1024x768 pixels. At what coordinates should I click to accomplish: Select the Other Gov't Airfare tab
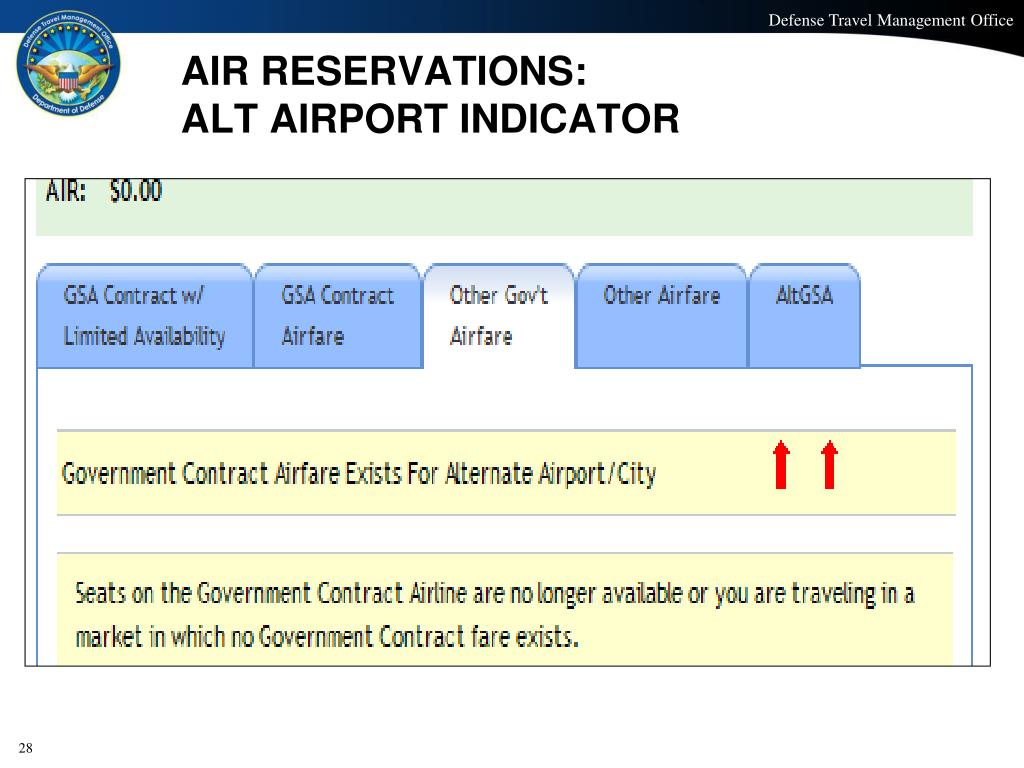pos(500,316)
